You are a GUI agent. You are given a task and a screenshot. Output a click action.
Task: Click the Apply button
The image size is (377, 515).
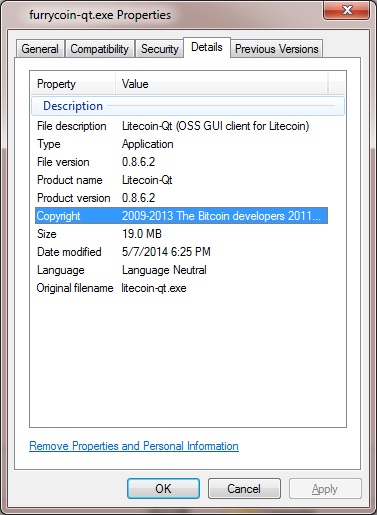(325, 489)
